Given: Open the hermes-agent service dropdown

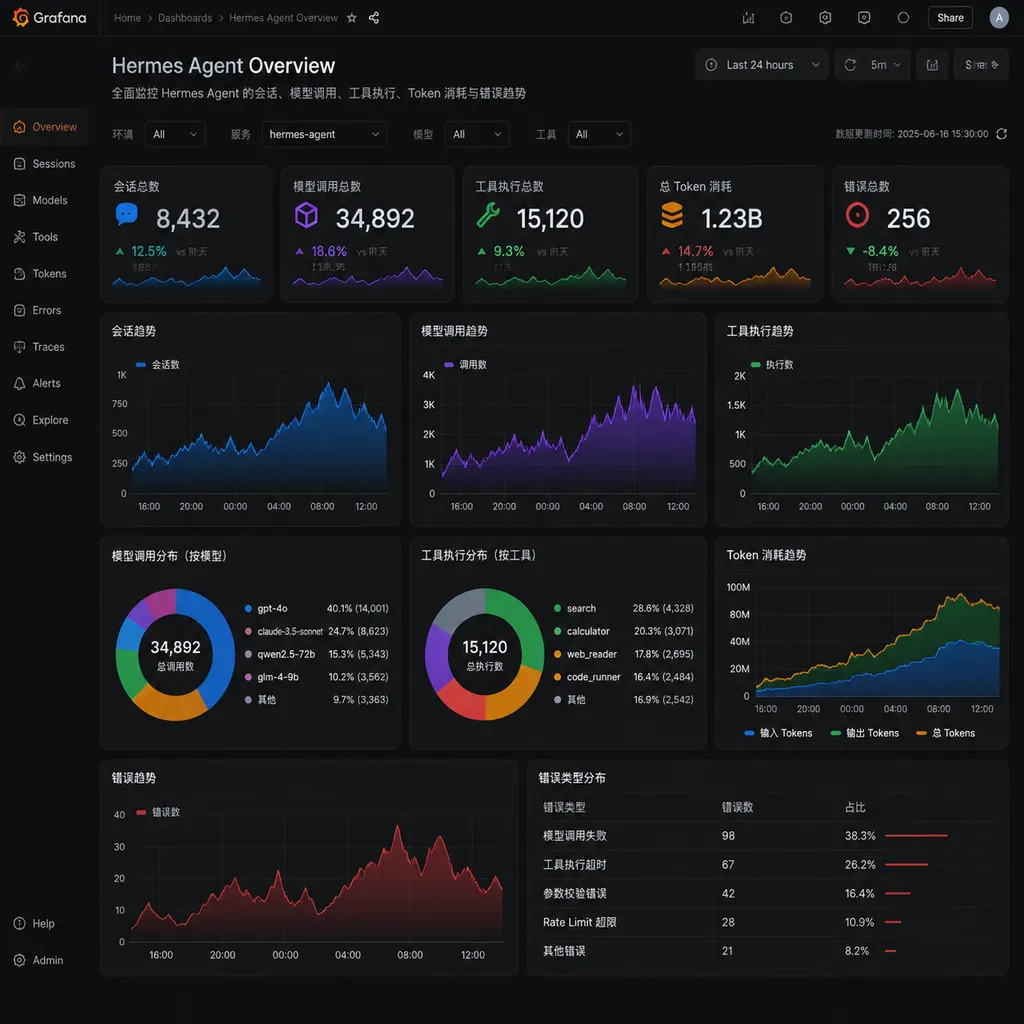Looking at the screenshot, I should 325,134.
